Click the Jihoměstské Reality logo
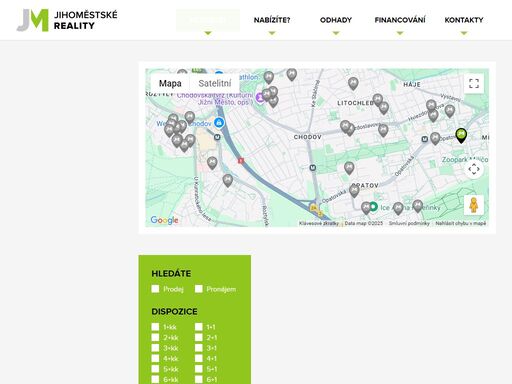The image size is (512, 384). click(x=67, y=20)
